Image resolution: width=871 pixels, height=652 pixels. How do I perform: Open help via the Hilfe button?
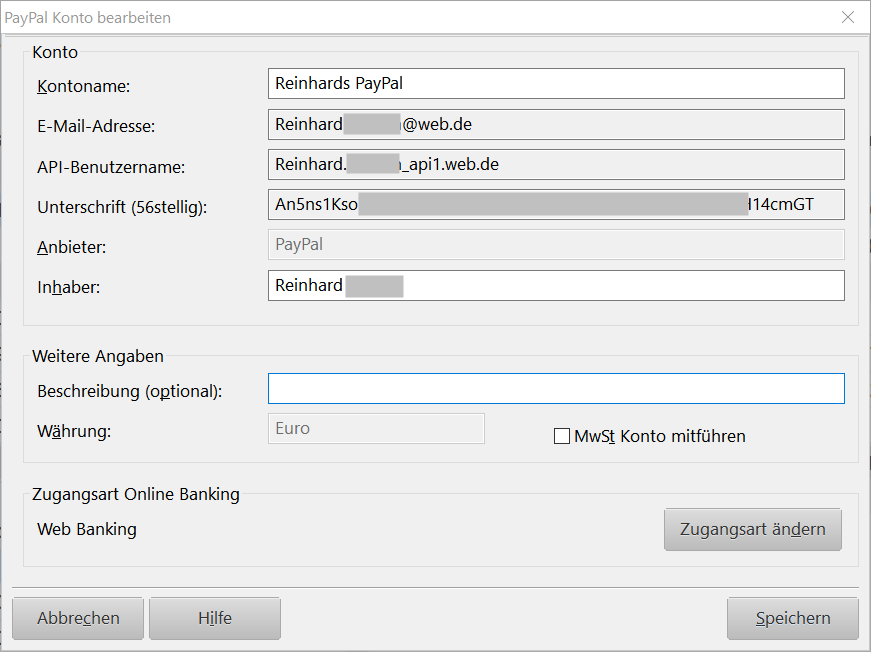pos(215,618)
